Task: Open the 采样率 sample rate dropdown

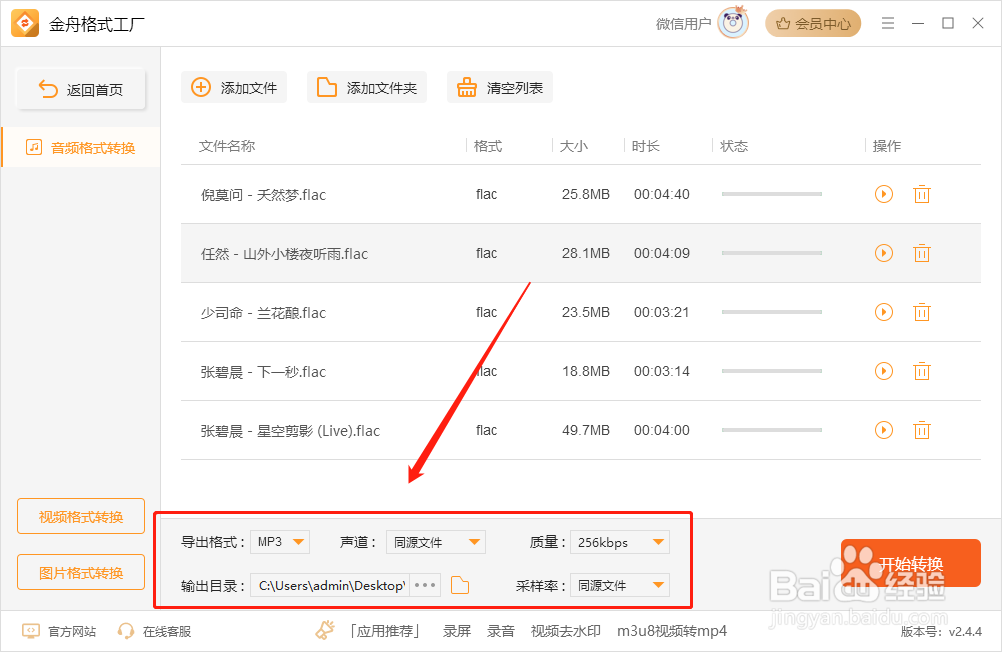Action: pos(619,585)
